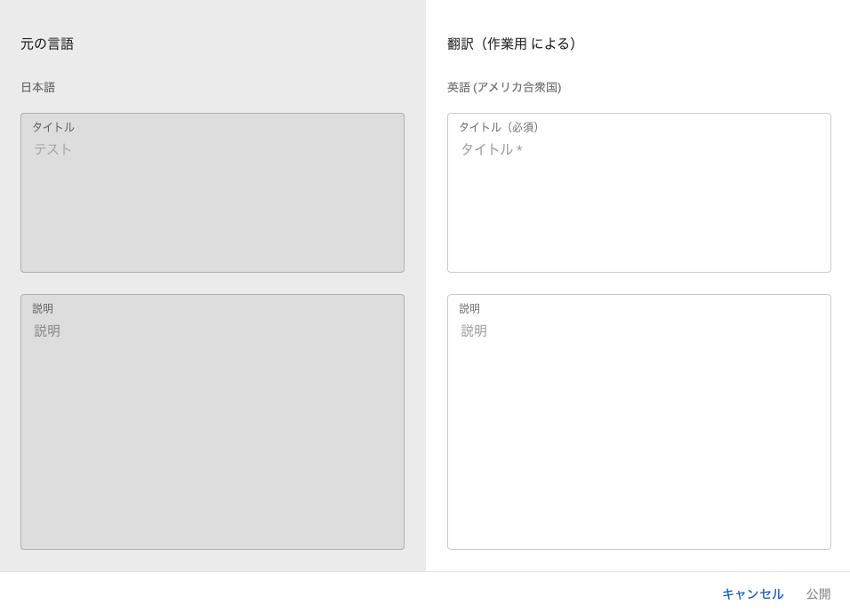Click the small 説明 label in source panel
This screenshot has width=850, height=612.
[x=43, y=309]
